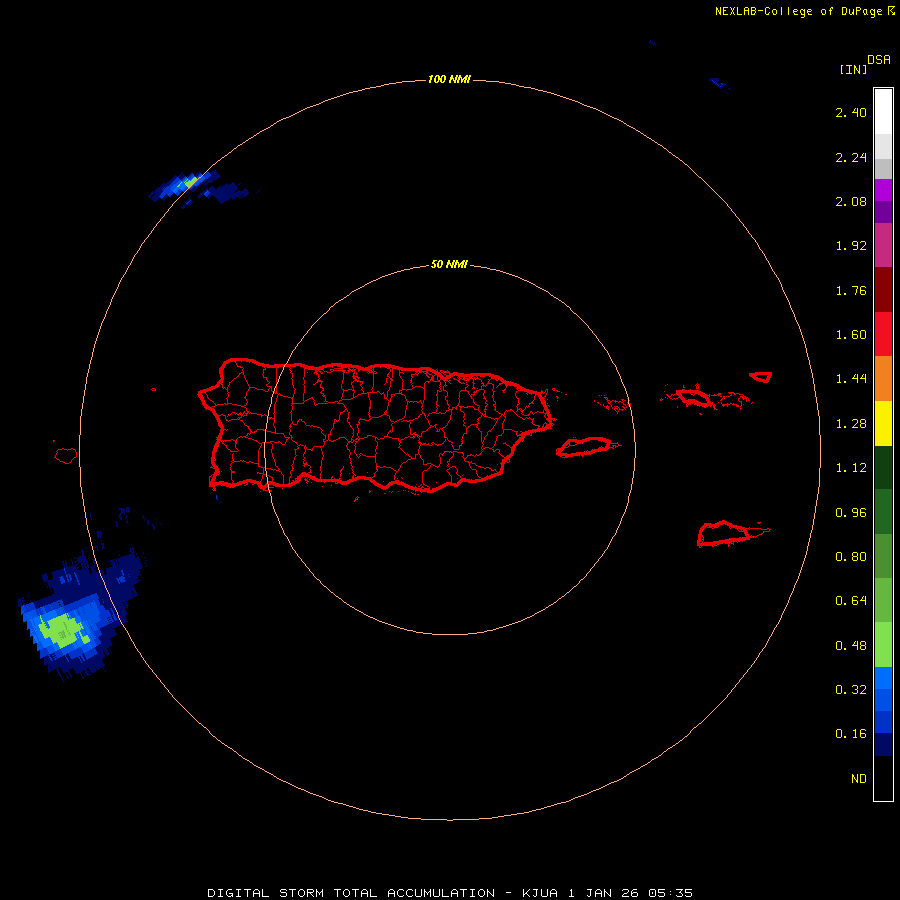Click the DSA product label above legend
Image resolution: width=900 pixels, height=900 pixels.
click(879, 60)
